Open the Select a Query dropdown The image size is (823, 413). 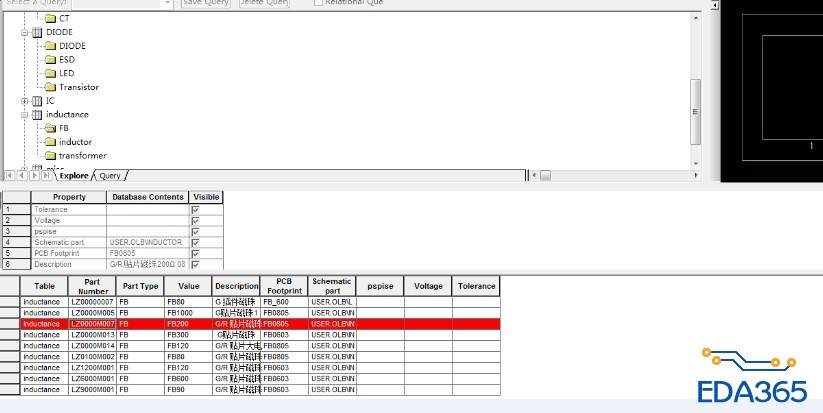(167, 3)
